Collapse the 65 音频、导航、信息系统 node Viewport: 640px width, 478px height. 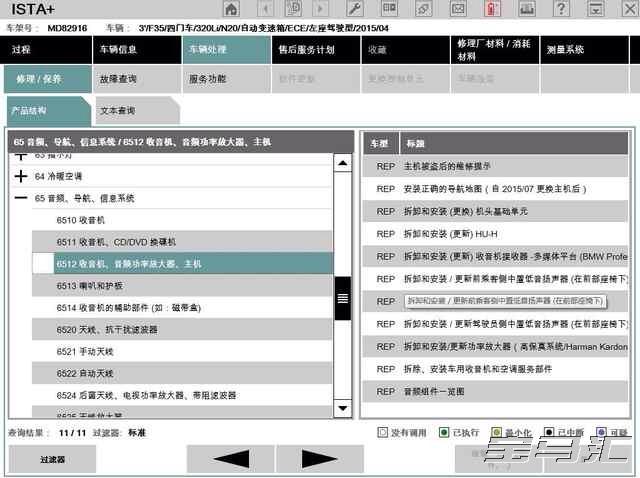click(21, 198)
